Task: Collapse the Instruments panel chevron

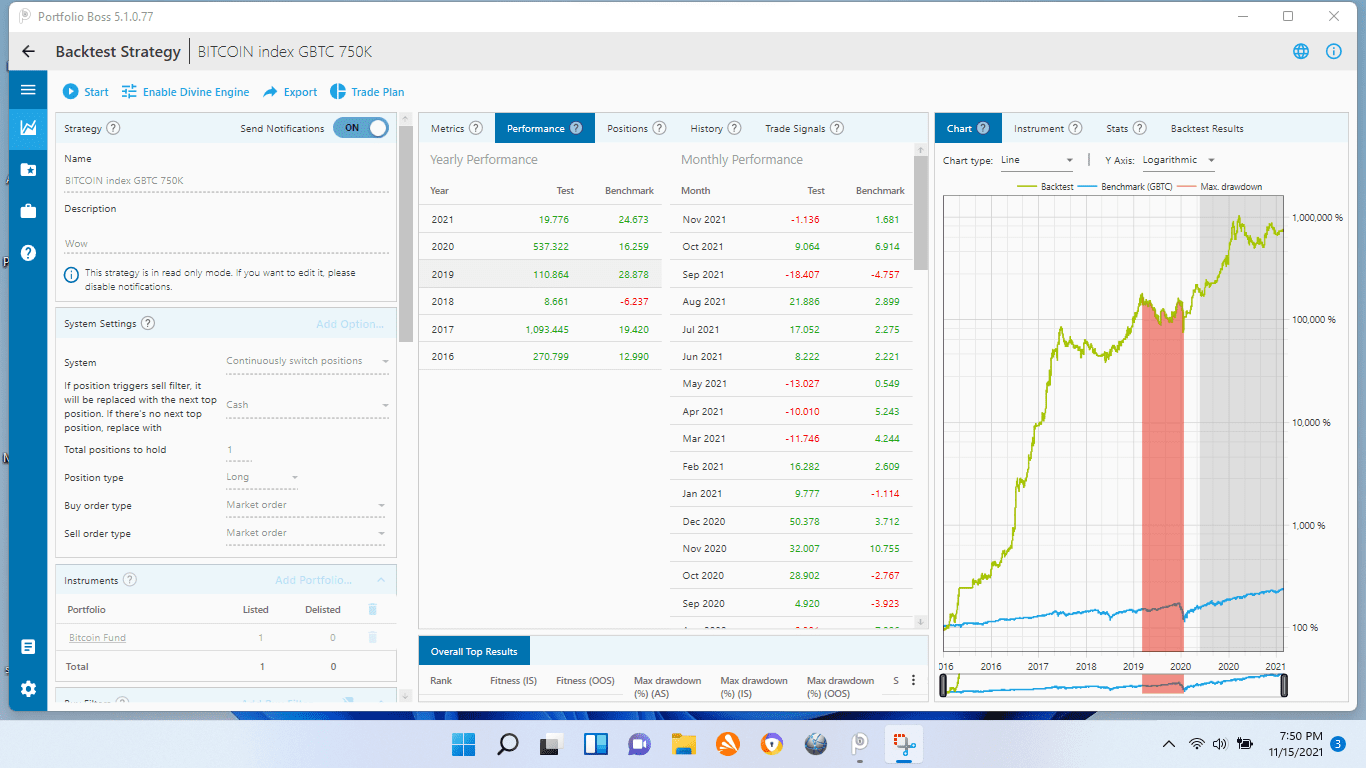Action: pos(381,580)
